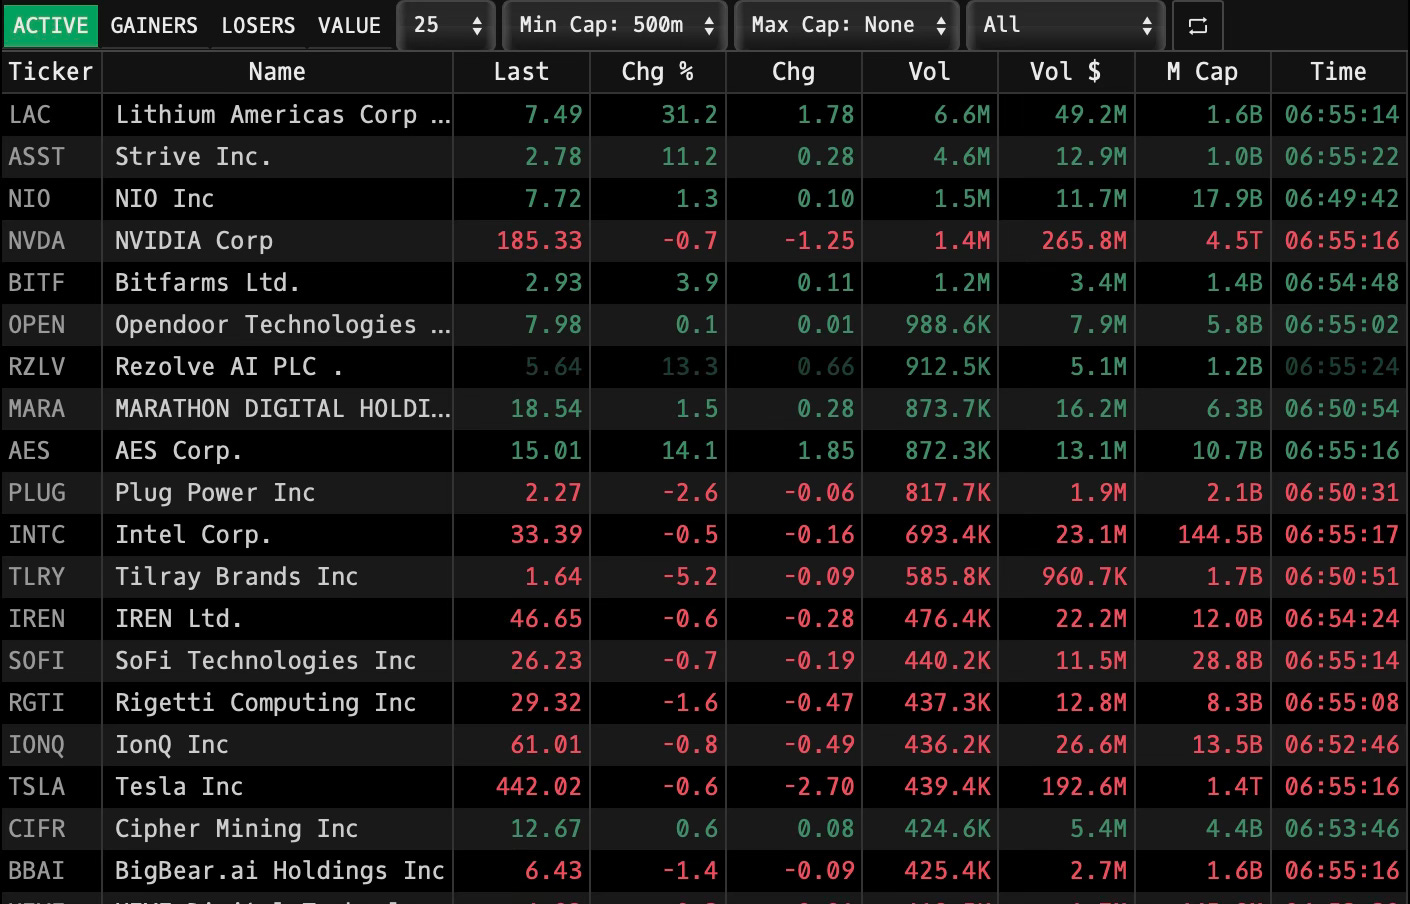The width and height of the screenshot is (1410, 904).
Task: Click the name Strive Inc.
Action: 193,157
